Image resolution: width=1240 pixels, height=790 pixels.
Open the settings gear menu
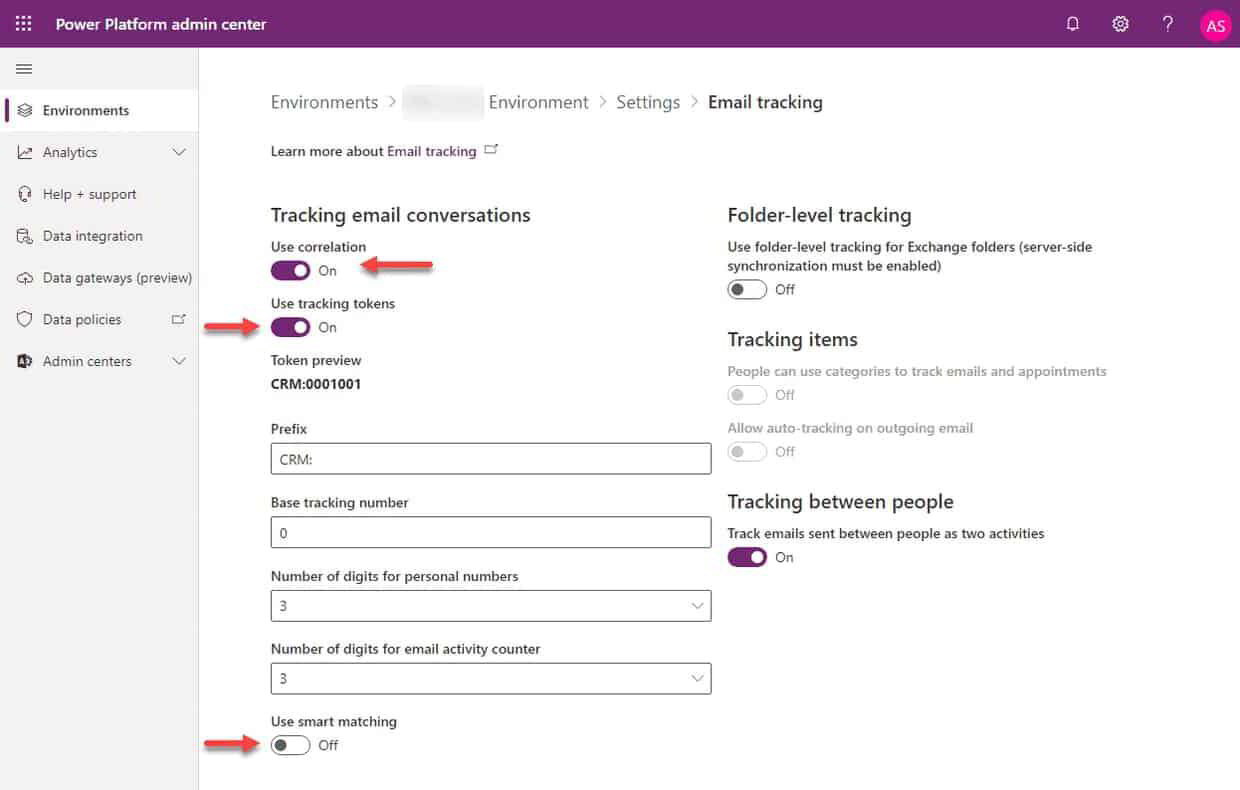(x=1120, y=23)
